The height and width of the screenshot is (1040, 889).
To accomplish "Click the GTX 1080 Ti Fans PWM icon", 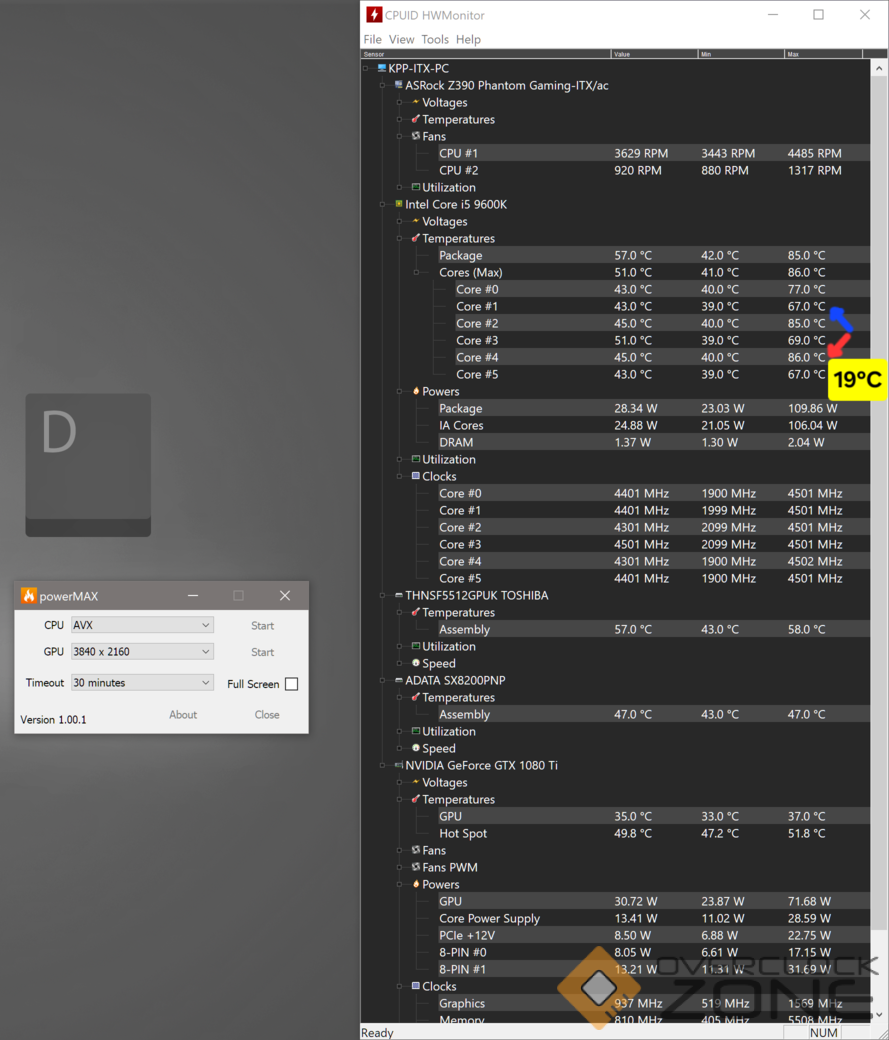I will pos(416,867).
